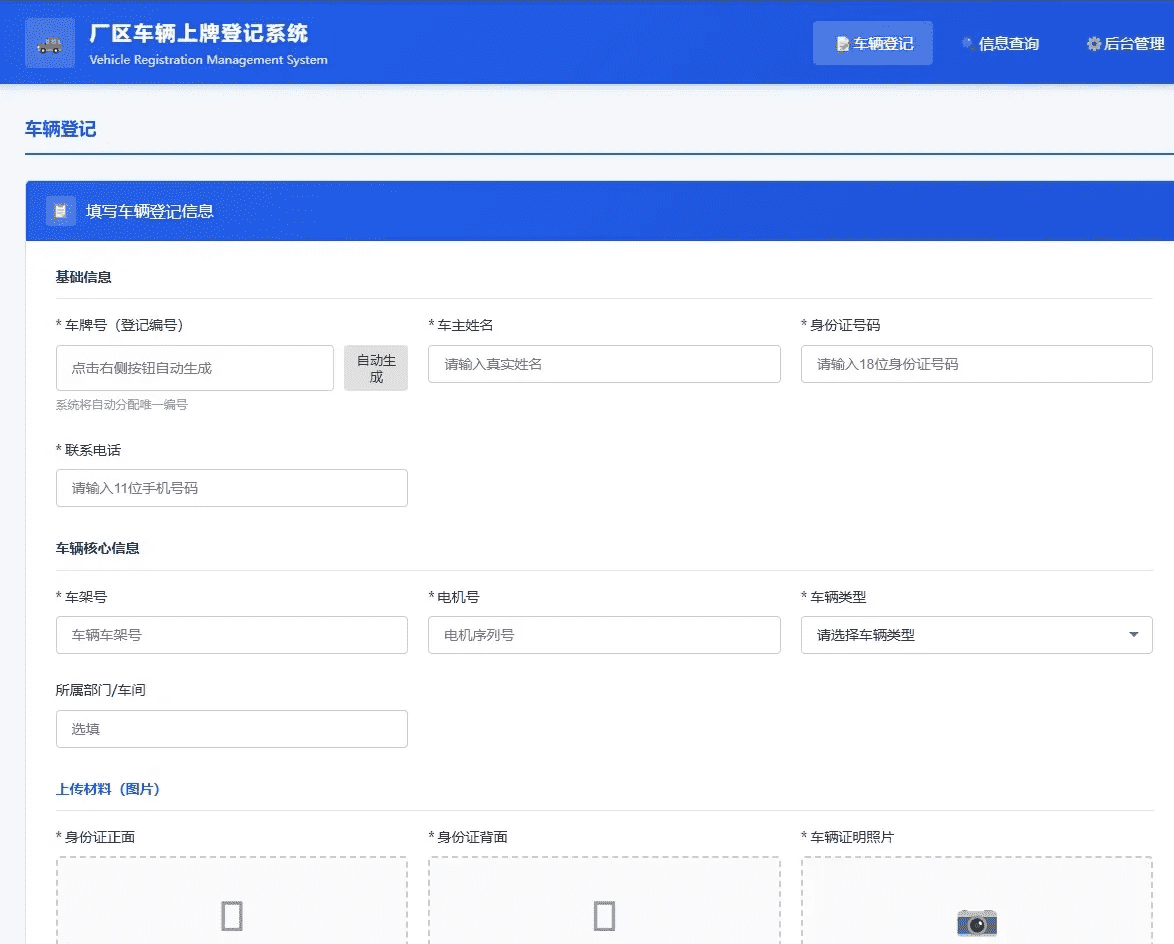Screen dimensions: 1174x944
Task: Focus the 身份证号码 input field
Action: [x=976, y=364]
